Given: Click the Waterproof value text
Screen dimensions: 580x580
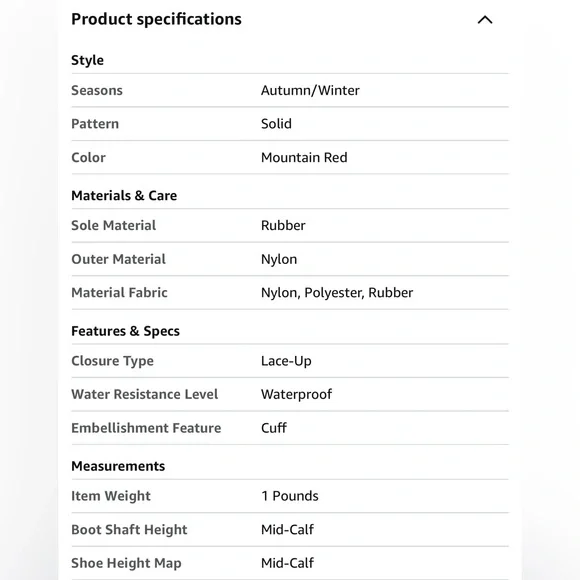Looking at the screenshot, I should tap(296, 394).
